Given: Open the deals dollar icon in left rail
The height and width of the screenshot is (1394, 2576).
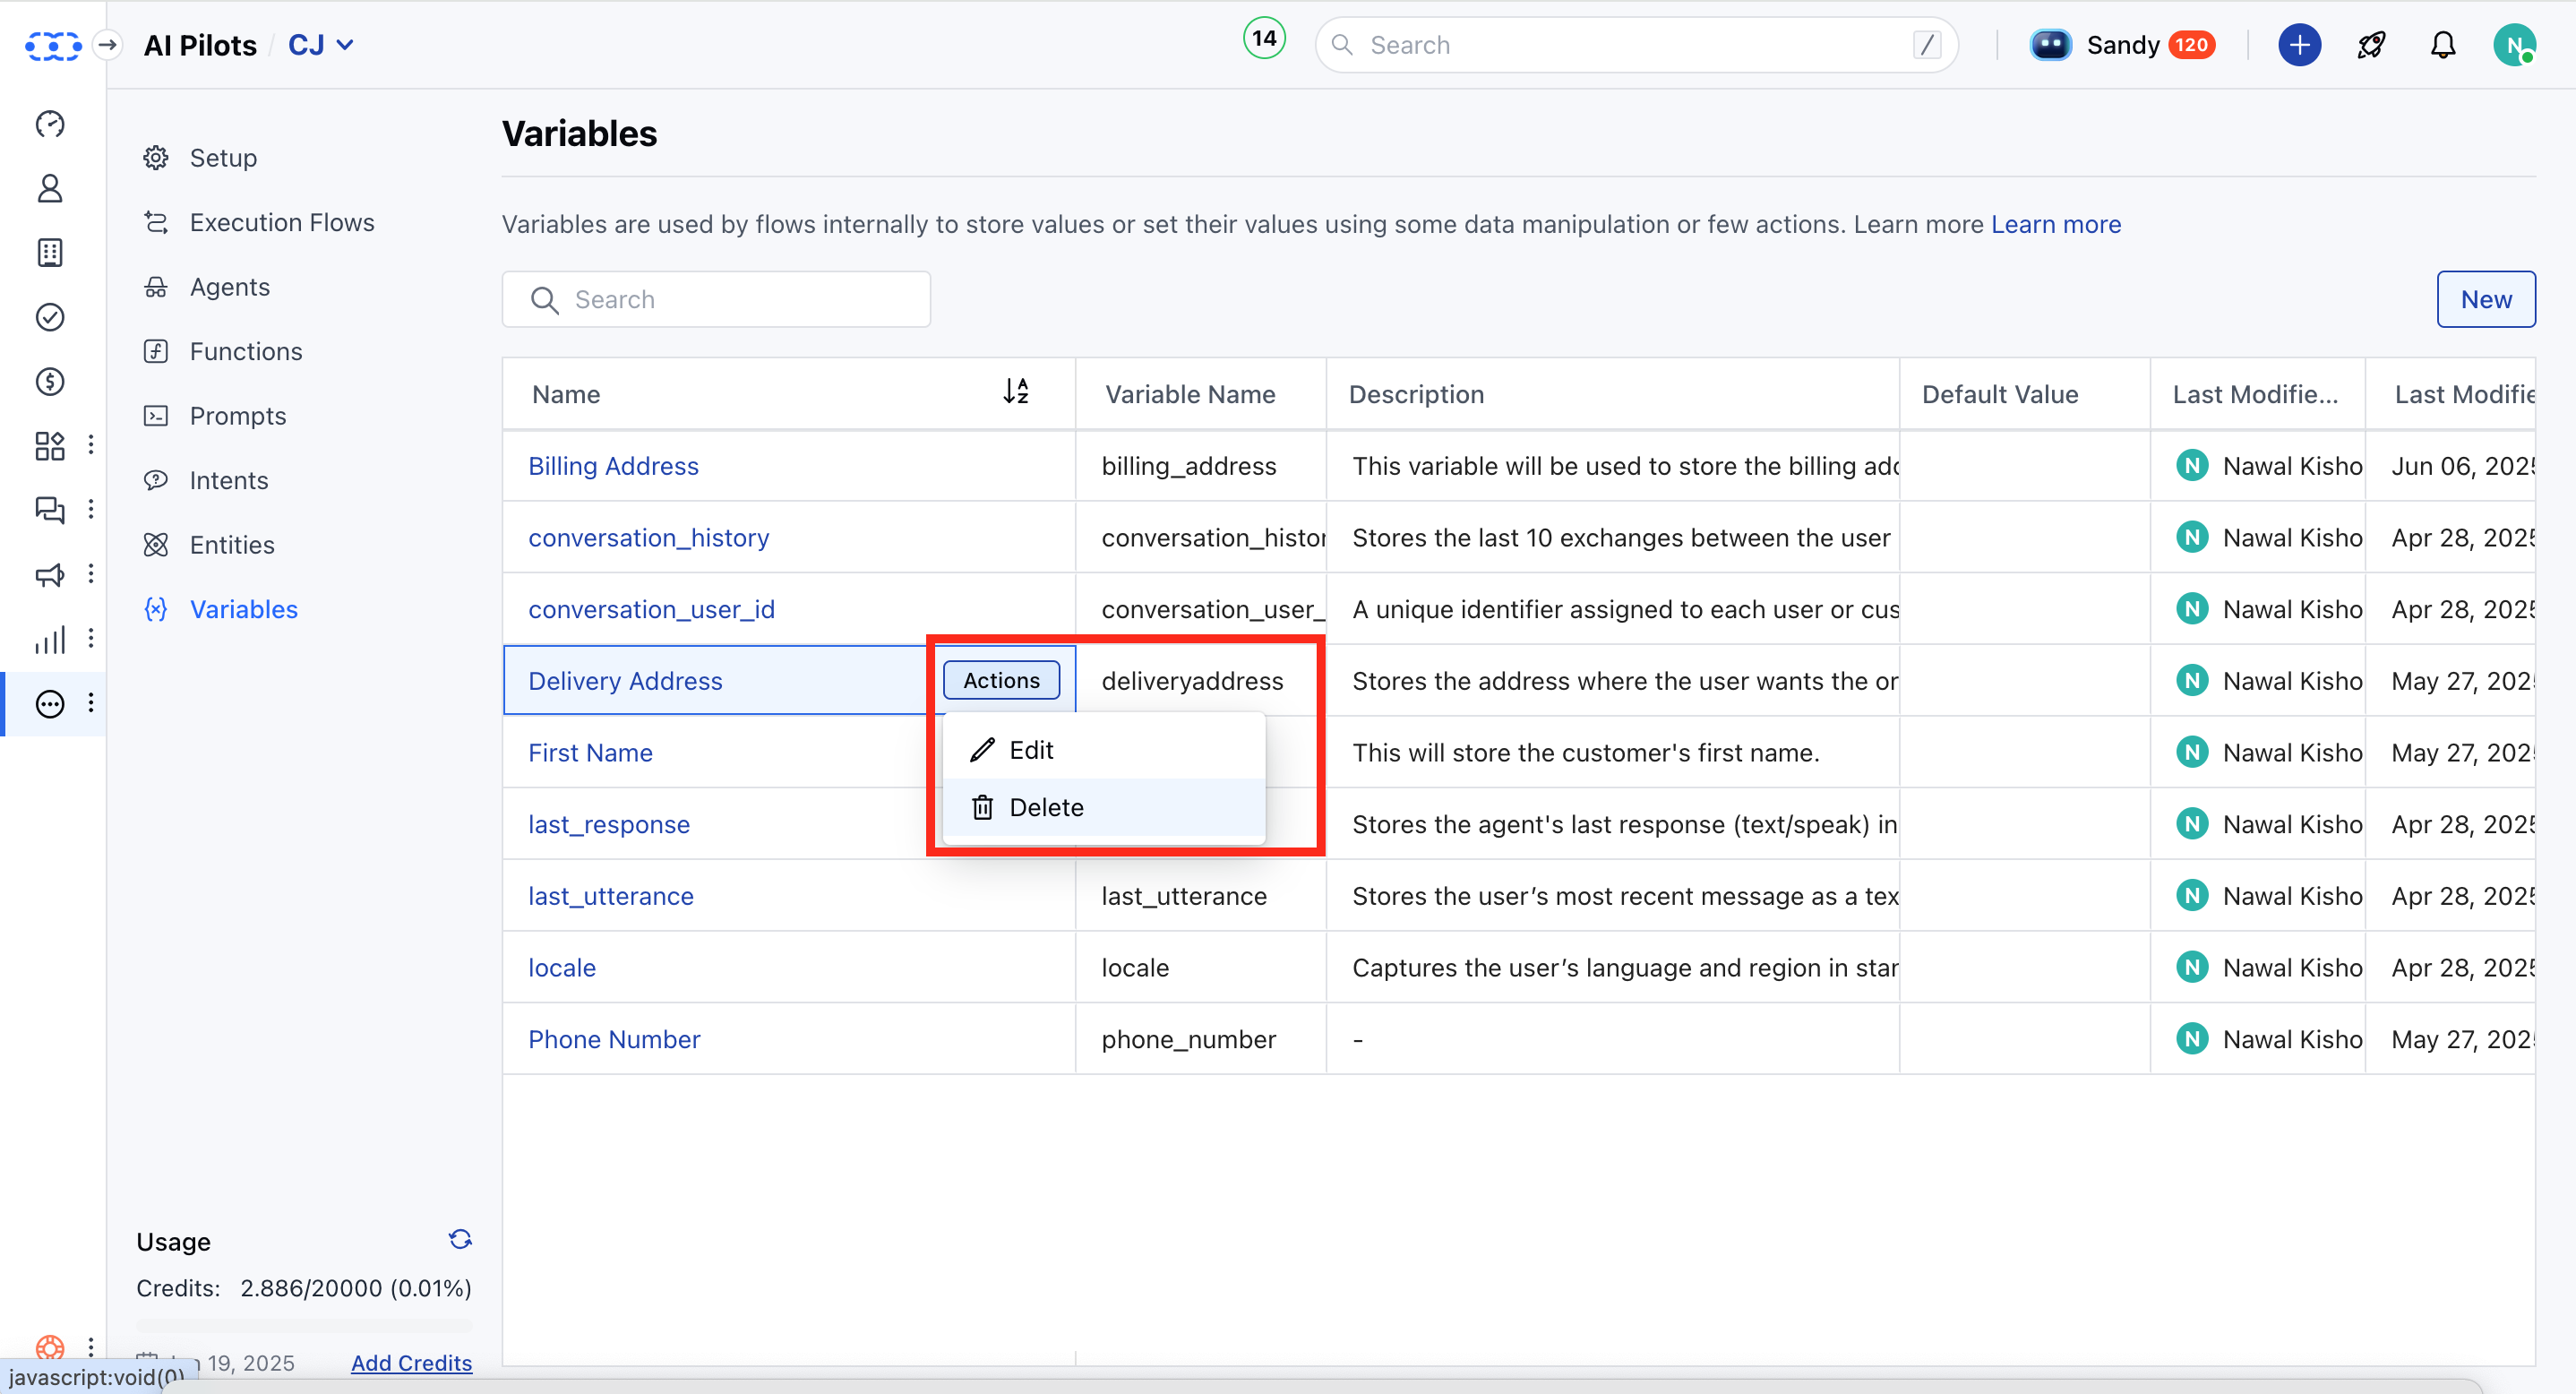Looking at the screenshot, I should pyautogui.click(x=50, y=382).
